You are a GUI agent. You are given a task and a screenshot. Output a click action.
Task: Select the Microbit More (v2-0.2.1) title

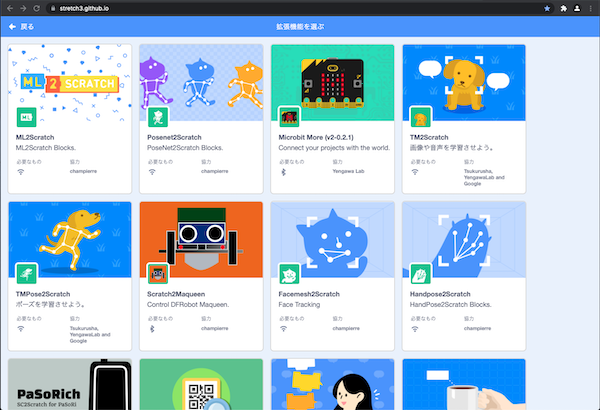316,137
